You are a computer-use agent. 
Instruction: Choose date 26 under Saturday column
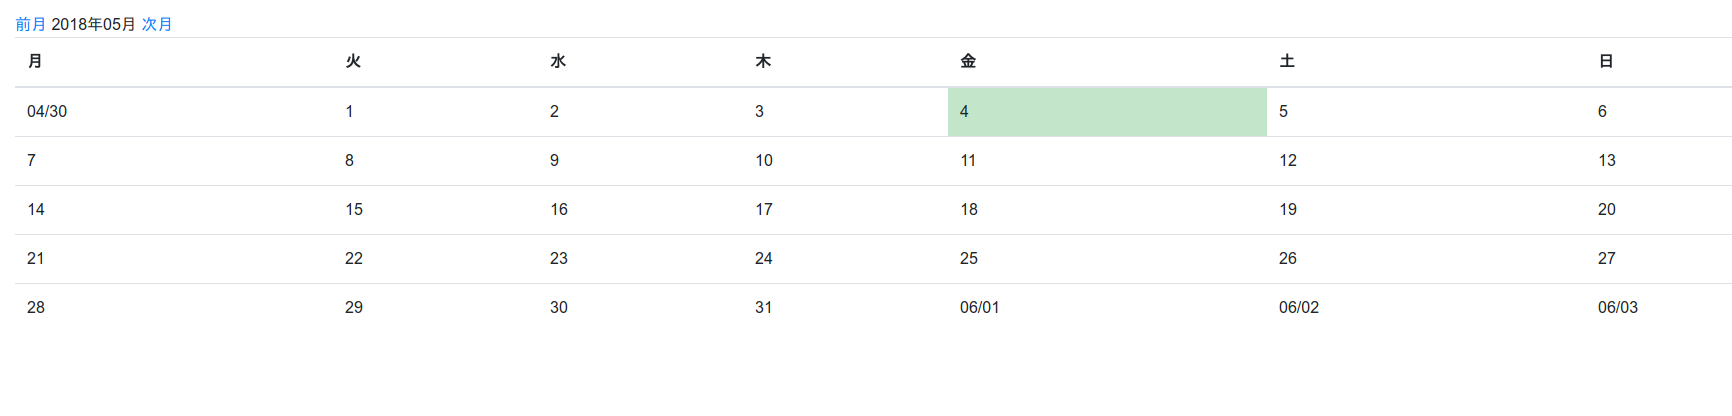pyautogui.click(x=1288, y=258)
